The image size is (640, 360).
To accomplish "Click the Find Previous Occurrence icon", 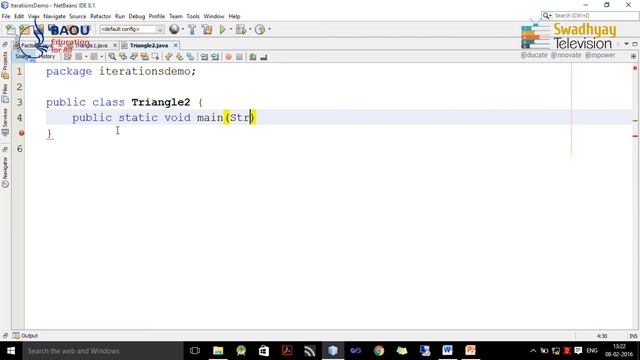I will (122, 57).
